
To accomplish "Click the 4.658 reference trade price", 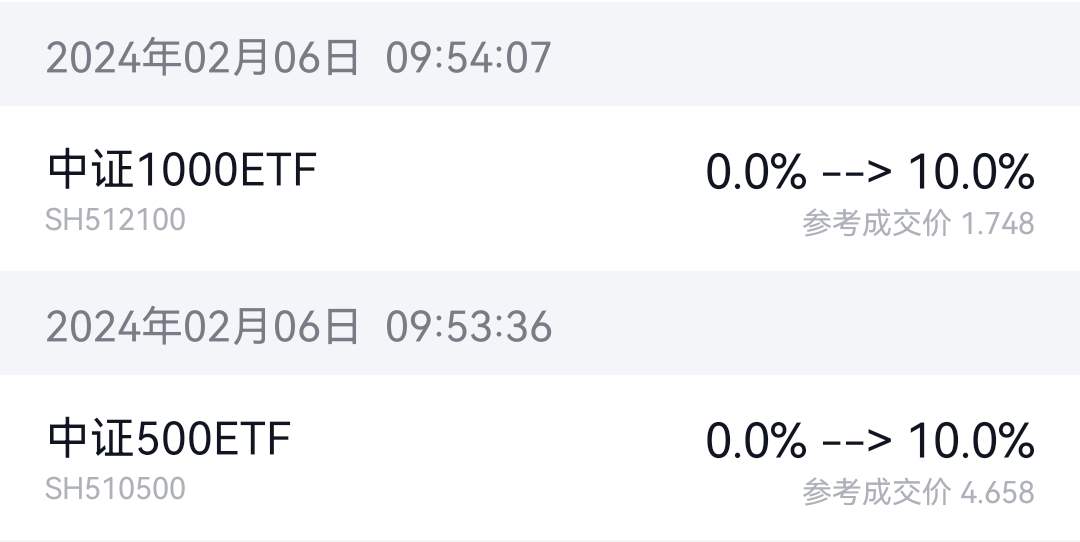I will pyautogui.click(x=997, y=492).
